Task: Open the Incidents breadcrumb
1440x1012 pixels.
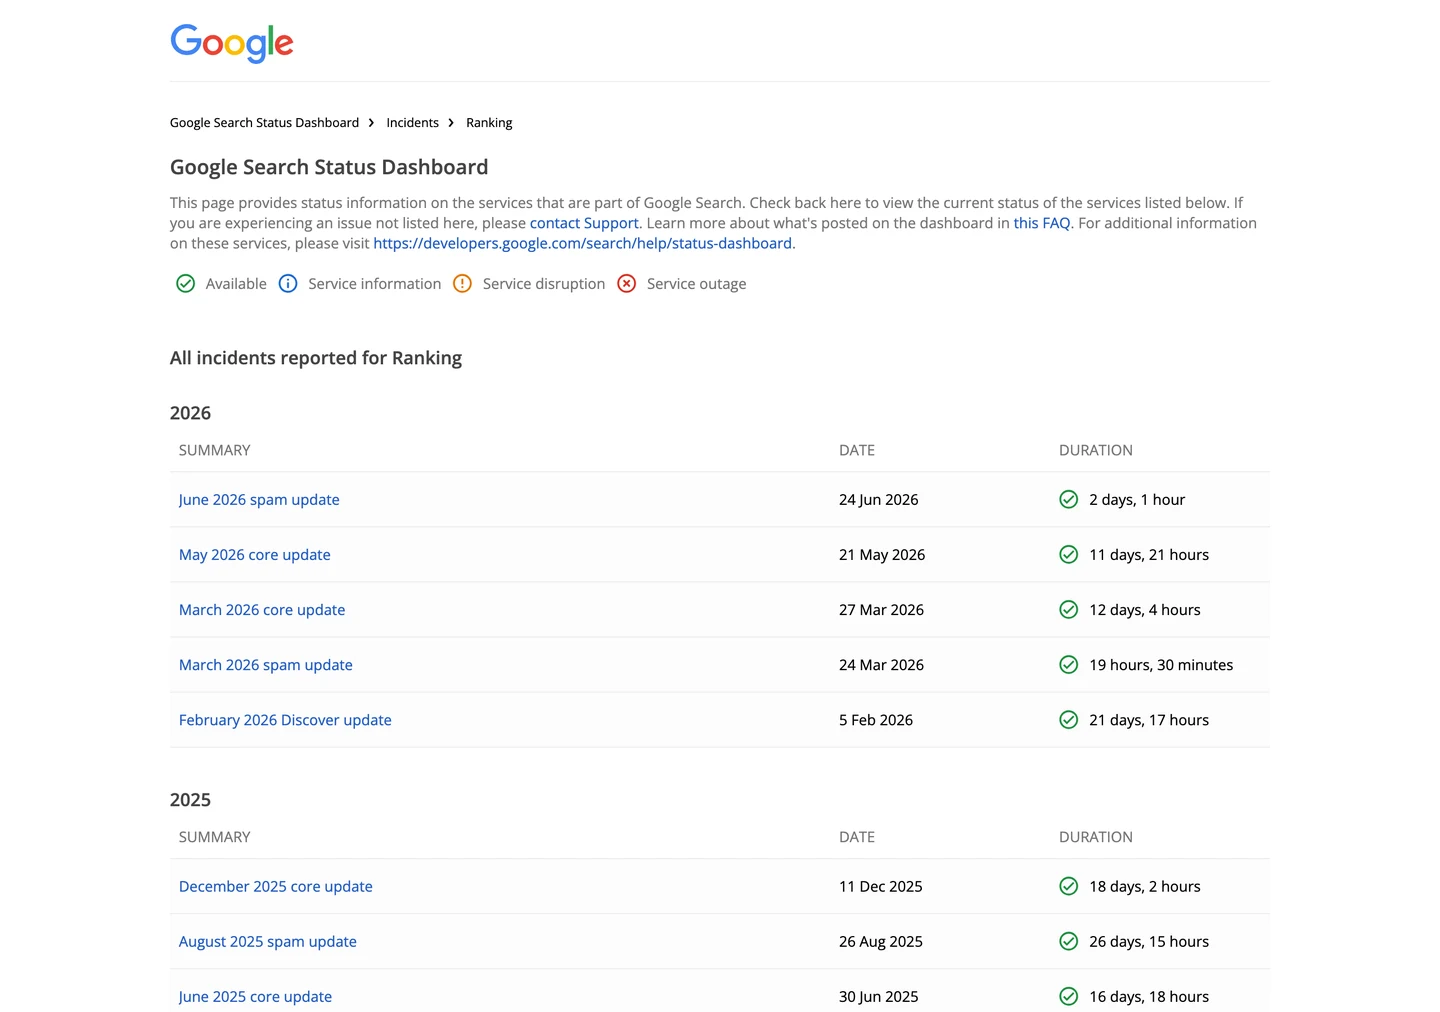Action: click(412, 123)
